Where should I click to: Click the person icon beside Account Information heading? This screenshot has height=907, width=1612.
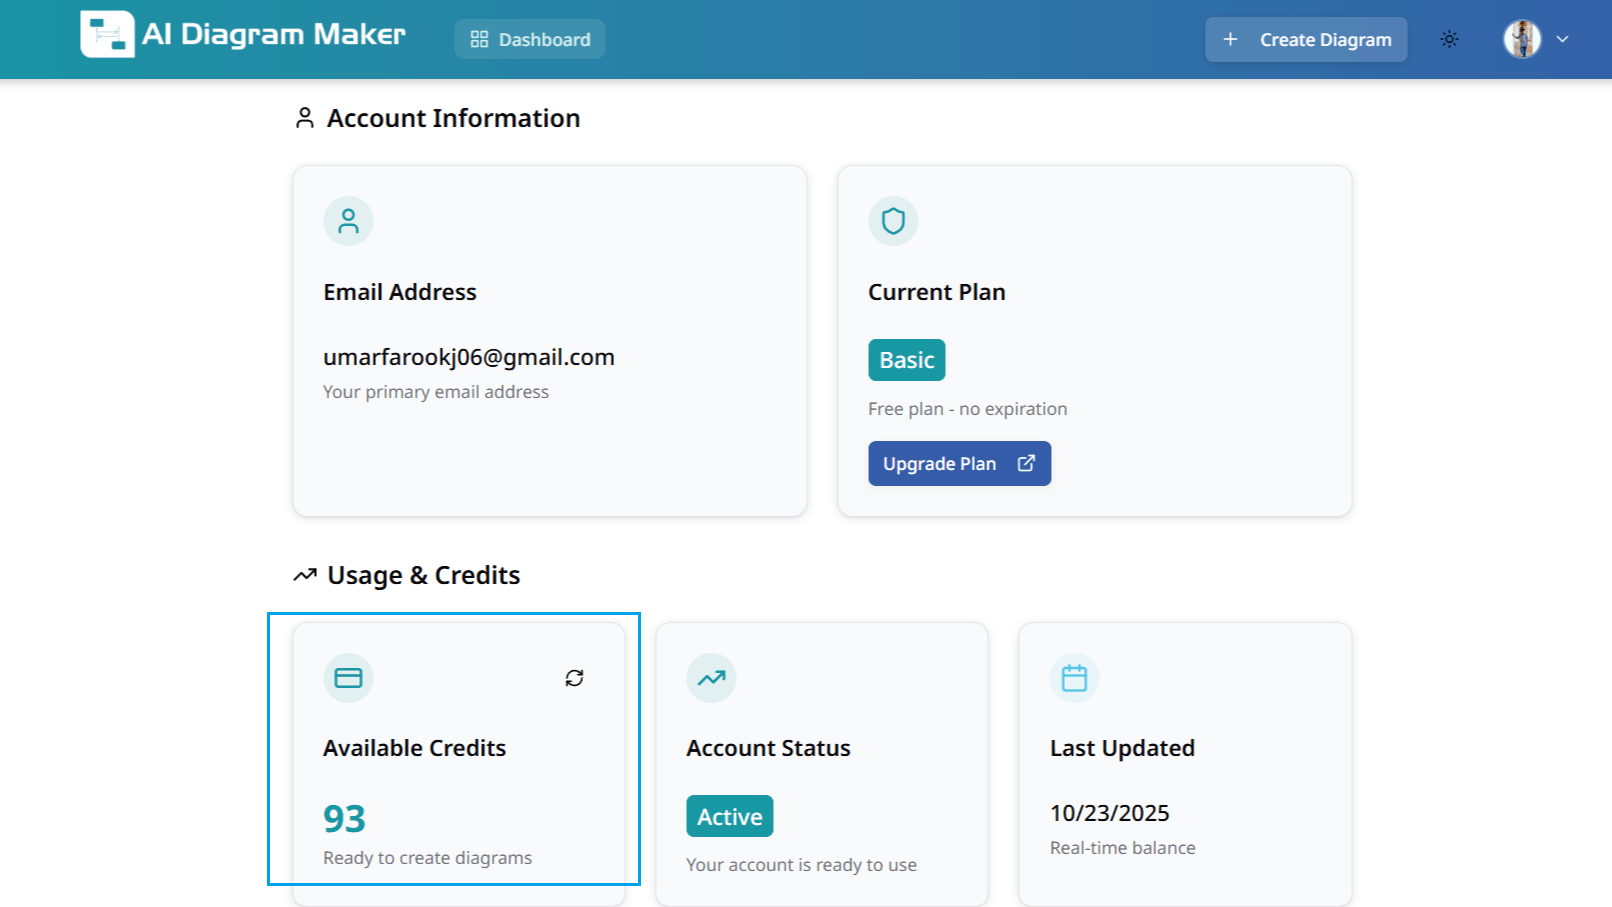tap(304, 117)
